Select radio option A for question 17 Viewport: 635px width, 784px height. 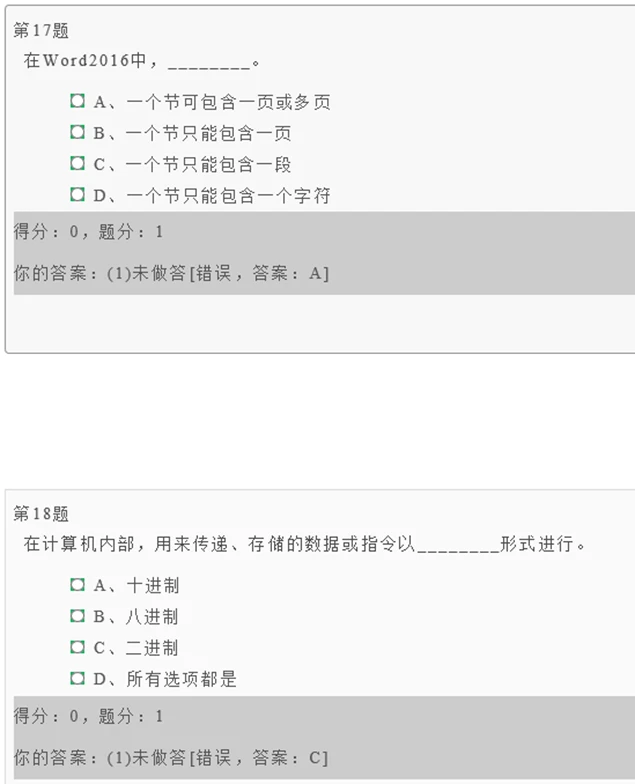(77, 101)
